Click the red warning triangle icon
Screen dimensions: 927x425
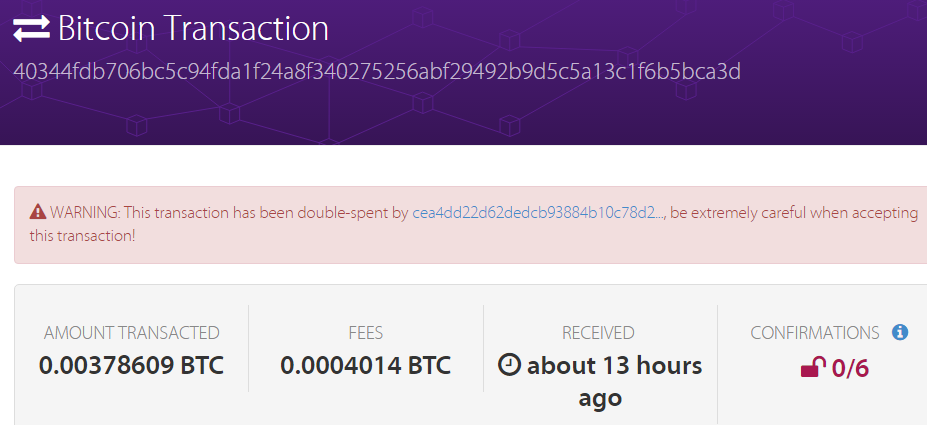pyautogui.click(x=38, y=212)
